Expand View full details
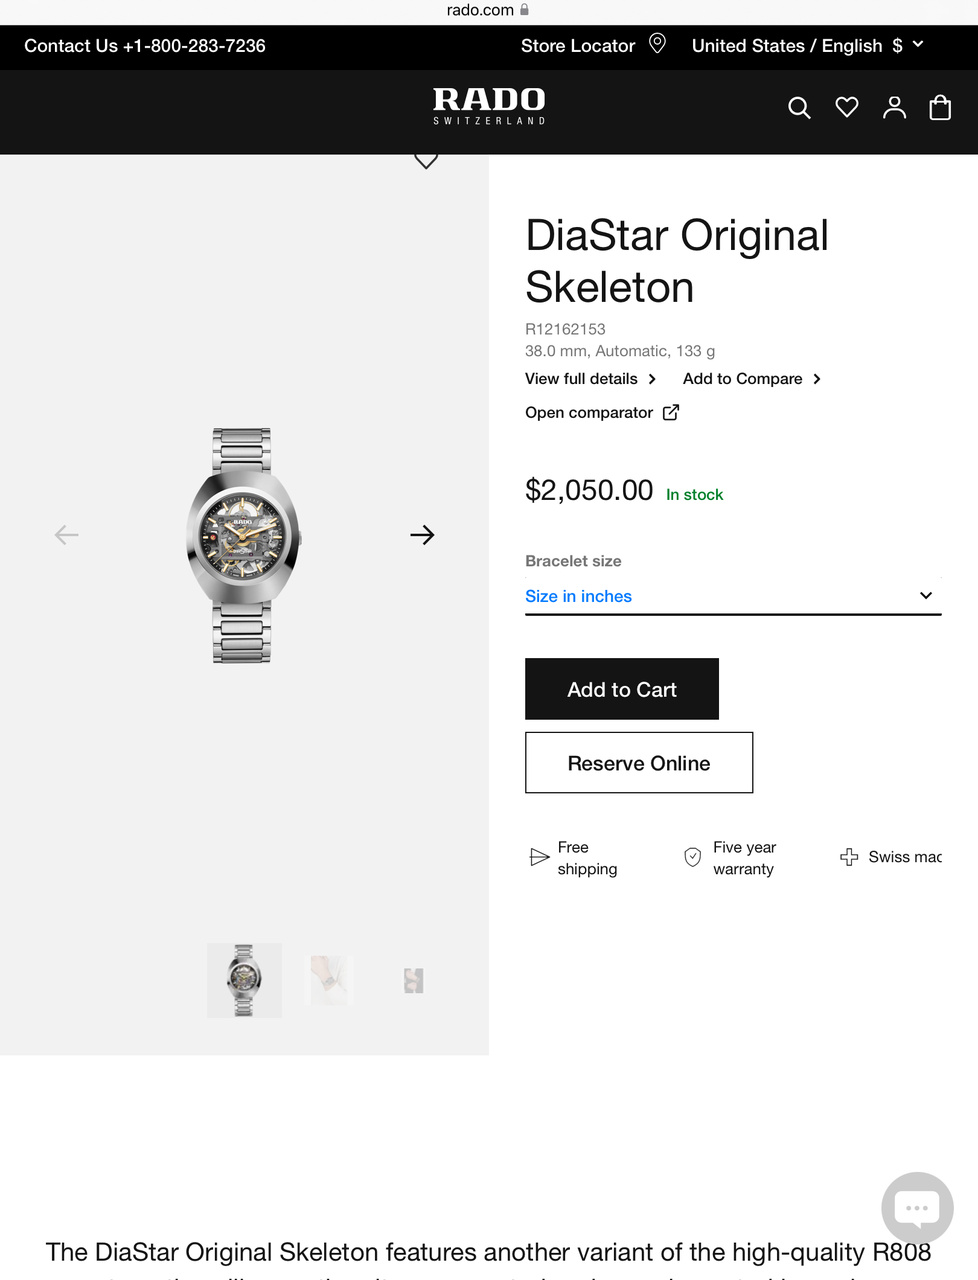 [590, 379]
